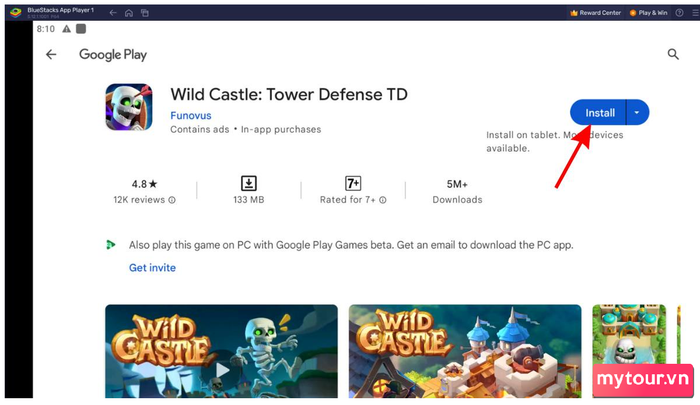The image size is (700, 405).
Task: Go back using the Google Play back arrow
Action: pyautogui.click(x=51, y=54)
